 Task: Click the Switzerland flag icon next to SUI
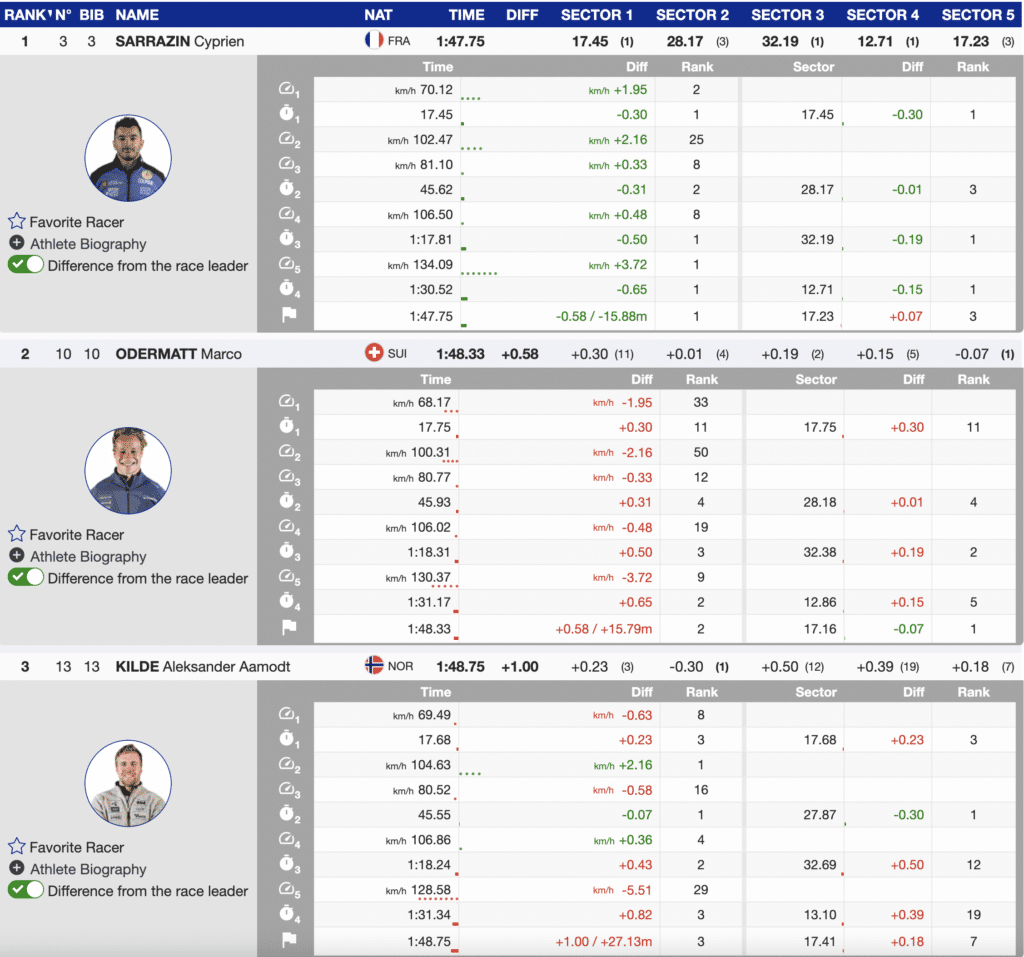(x=374, y=353)
